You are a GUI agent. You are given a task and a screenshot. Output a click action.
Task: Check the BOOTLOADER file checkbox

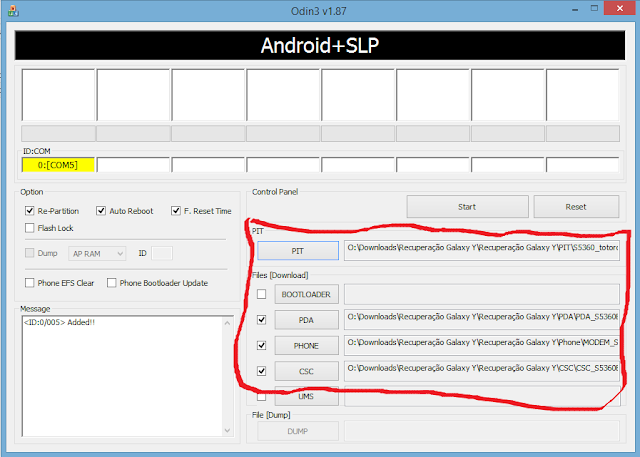pos(262,294)
